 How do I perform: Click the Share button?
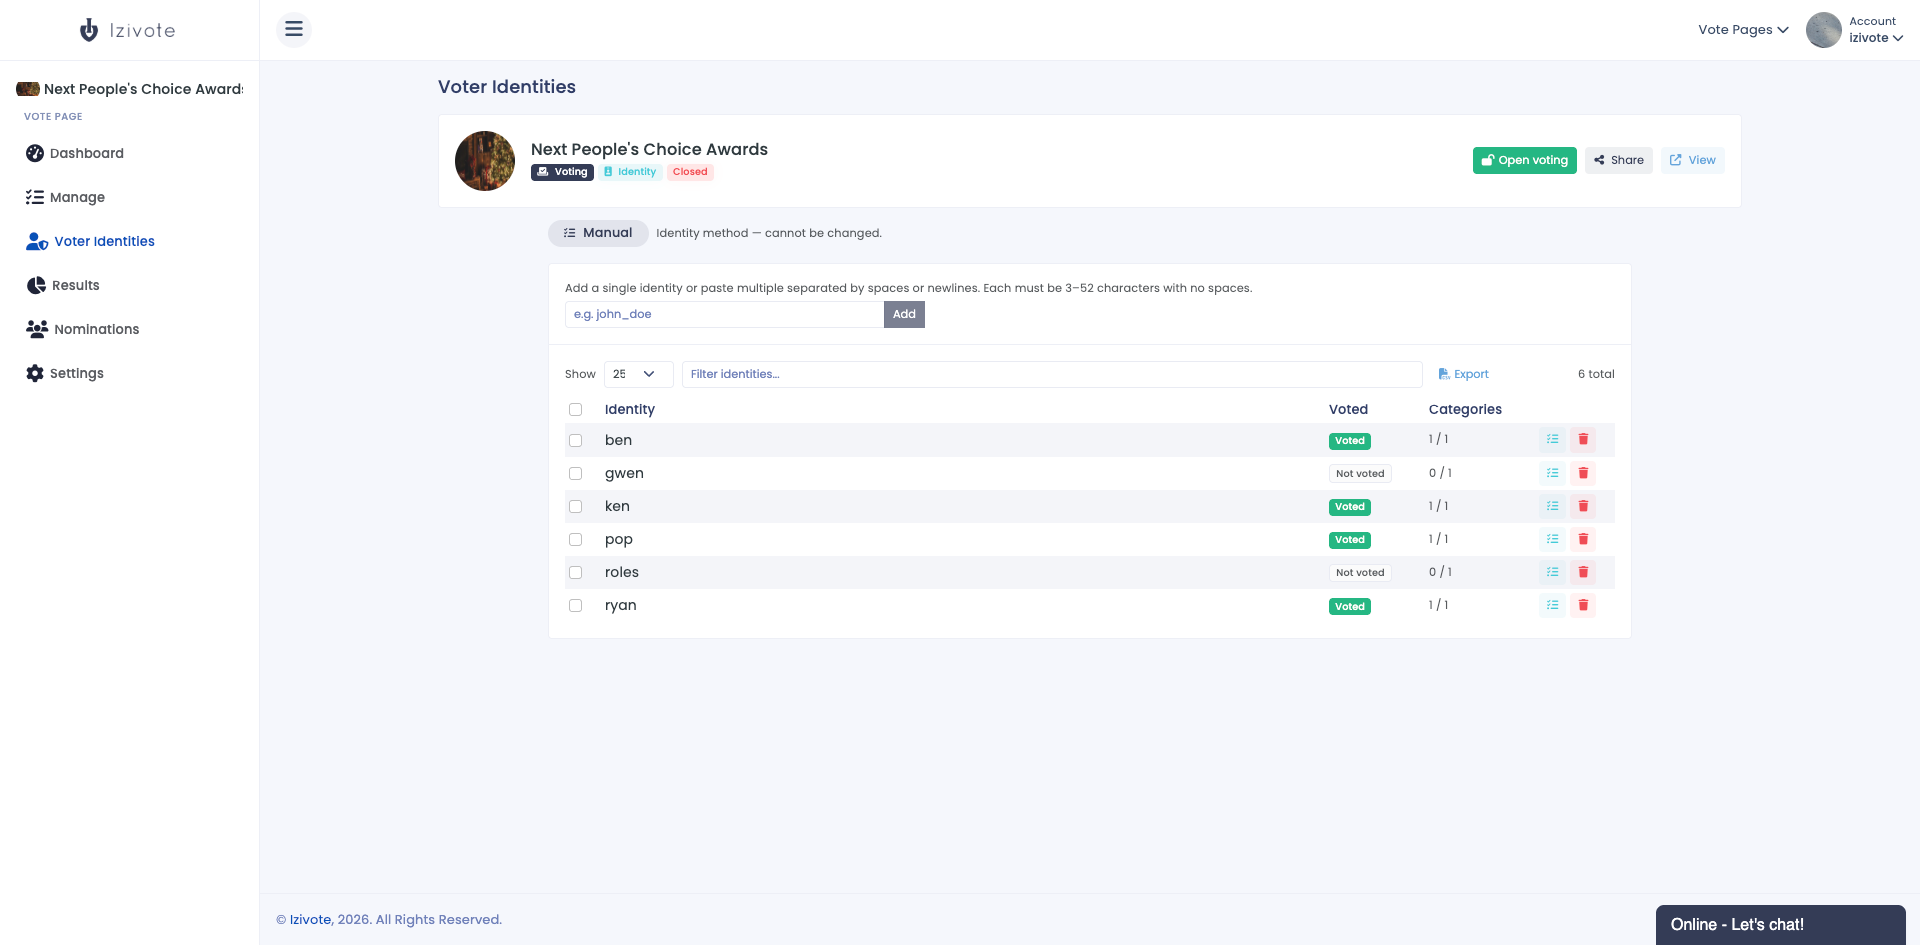point(1618,160)
